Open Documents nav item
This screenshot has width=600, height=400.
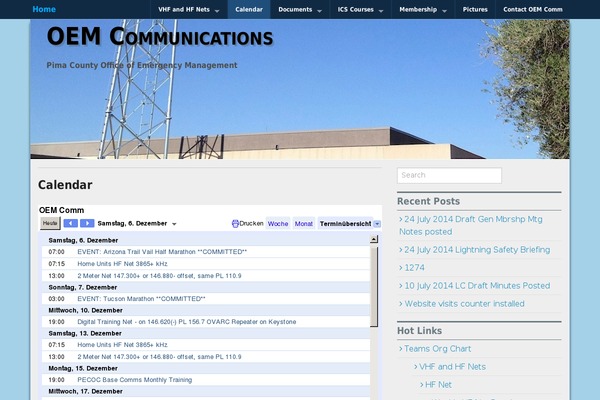pyautogui.click(x=295, y=10)
